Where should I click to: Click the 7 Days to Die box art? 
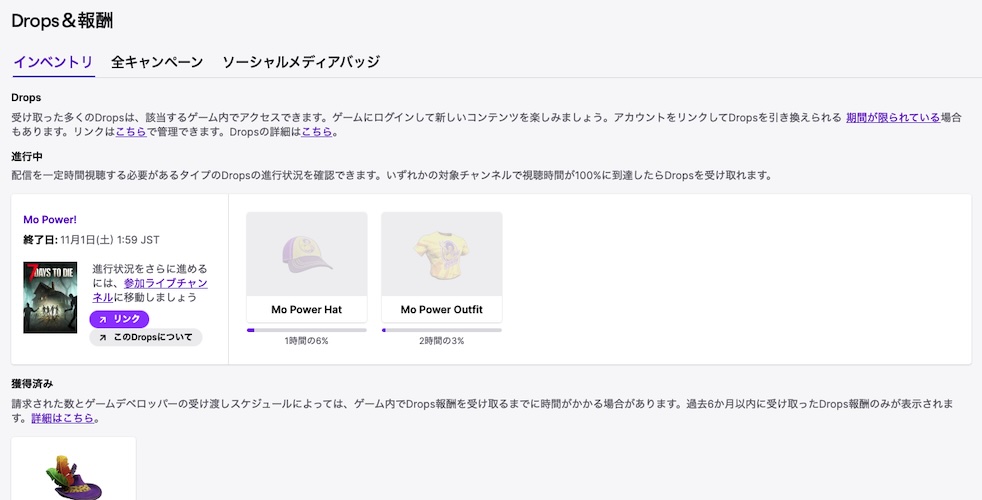(50, 298)
